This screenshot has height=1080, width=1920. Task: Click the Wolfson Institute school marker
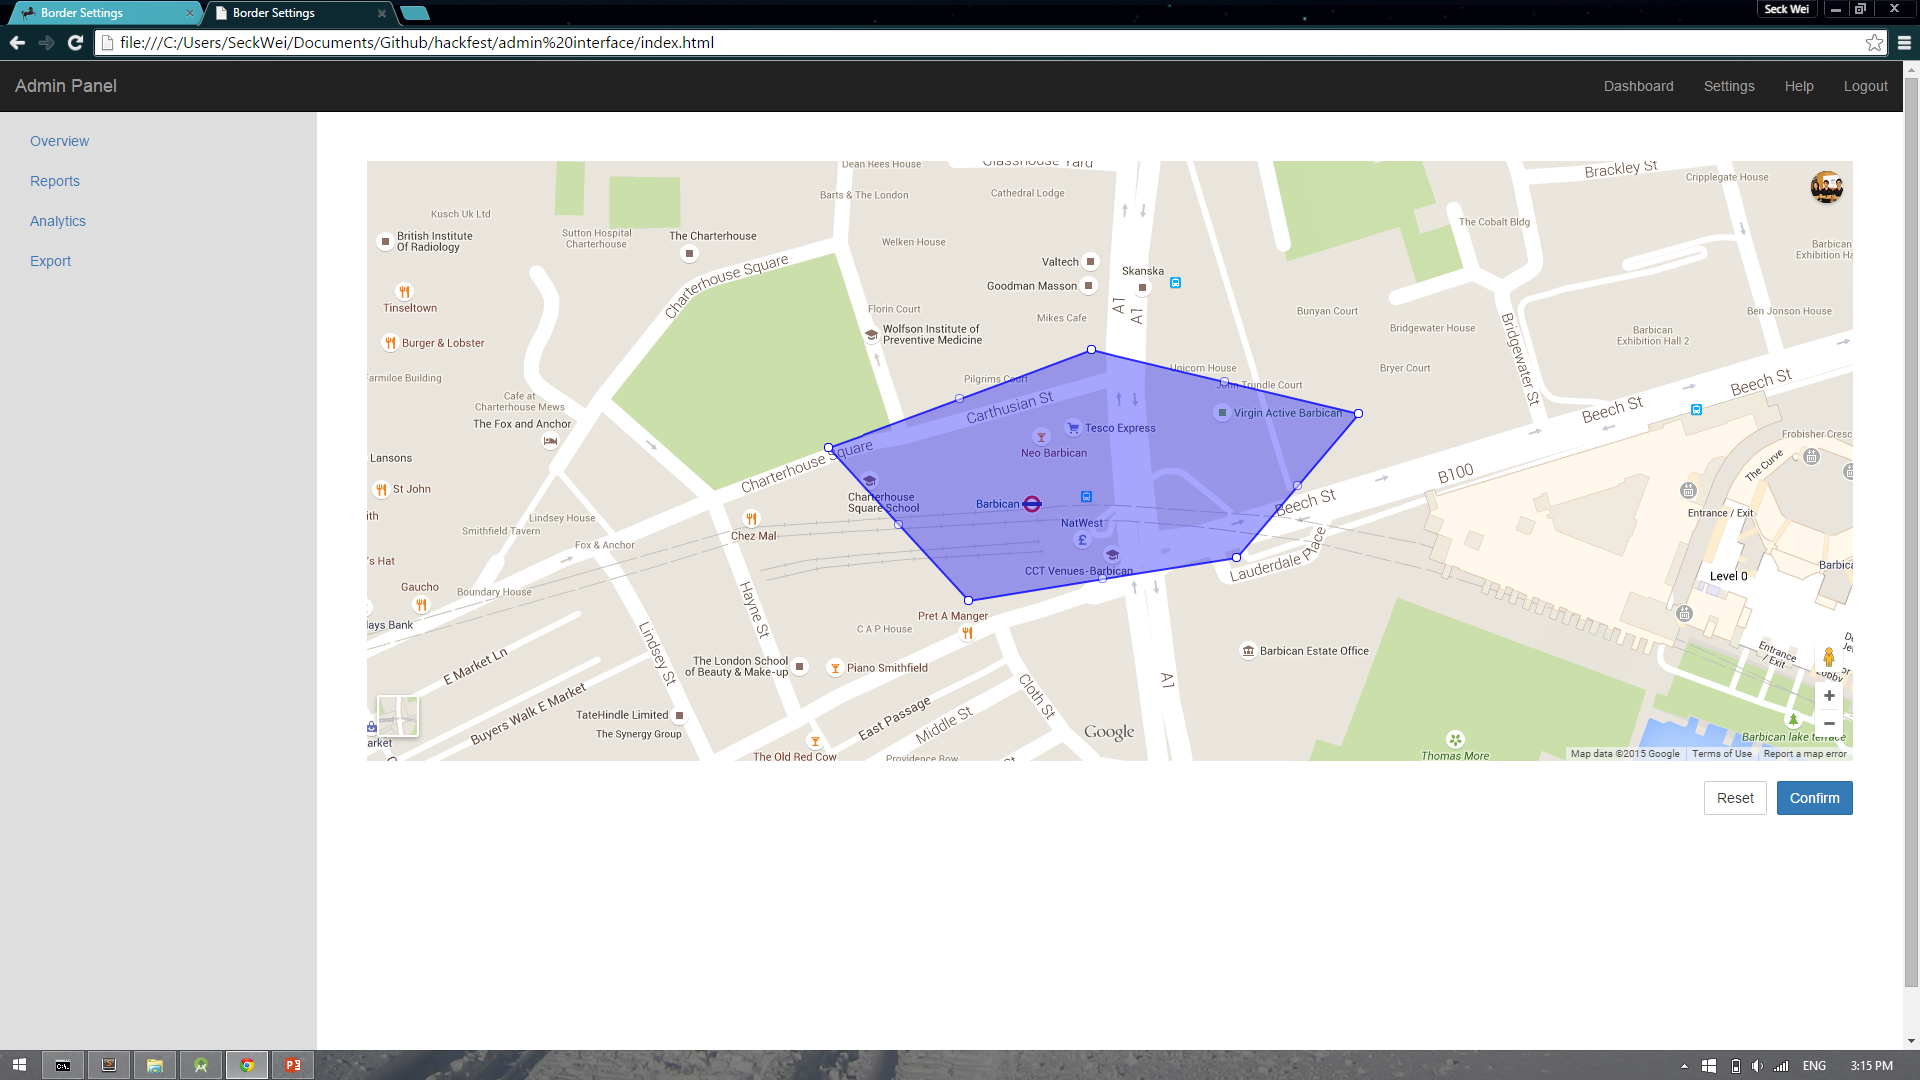coord(871,335)
